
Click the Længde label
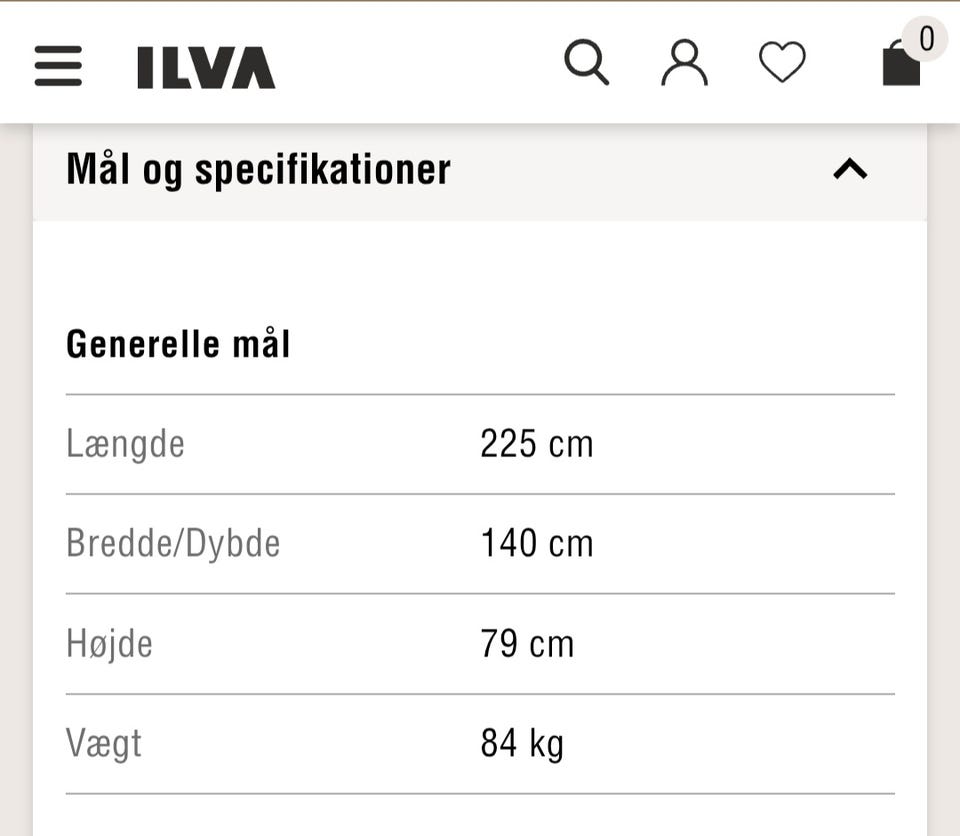(x=125, y=444)
